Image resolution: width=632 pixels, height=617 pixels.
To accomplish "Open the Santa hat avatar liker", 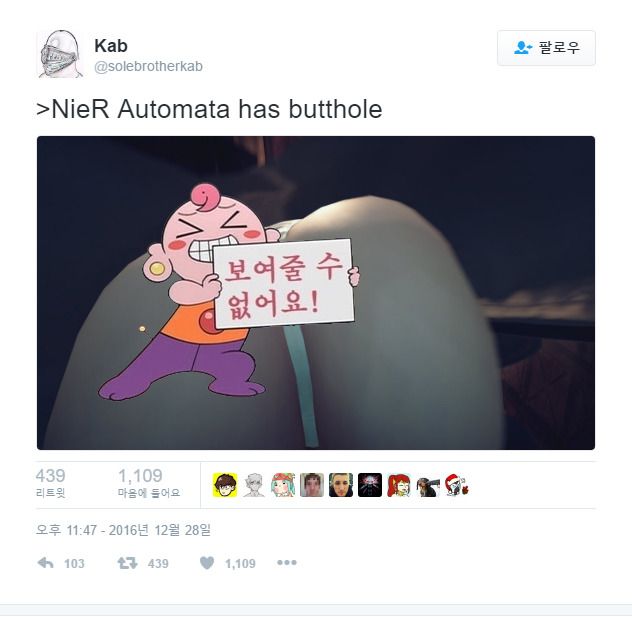I will [x=457, y=485].
